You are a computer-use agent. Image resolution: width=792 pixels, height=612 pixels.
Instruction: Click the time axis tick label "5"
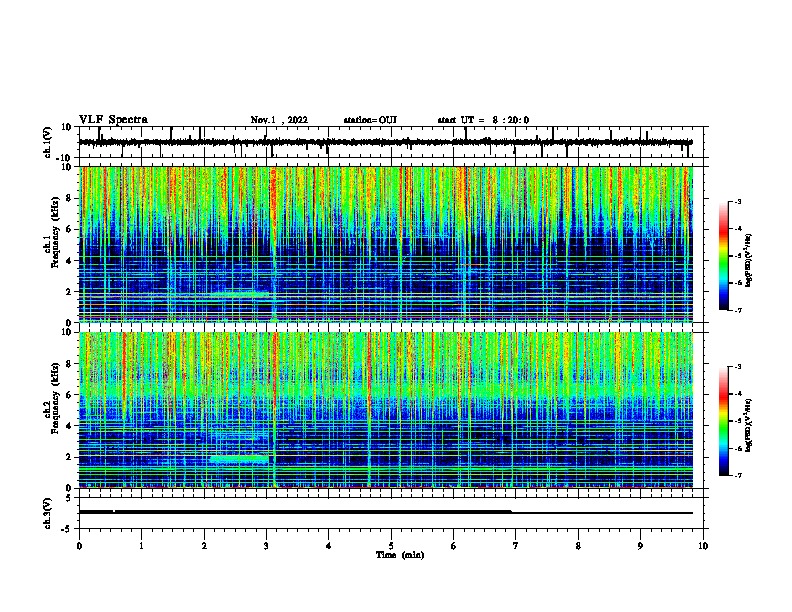tap(391, 546)
